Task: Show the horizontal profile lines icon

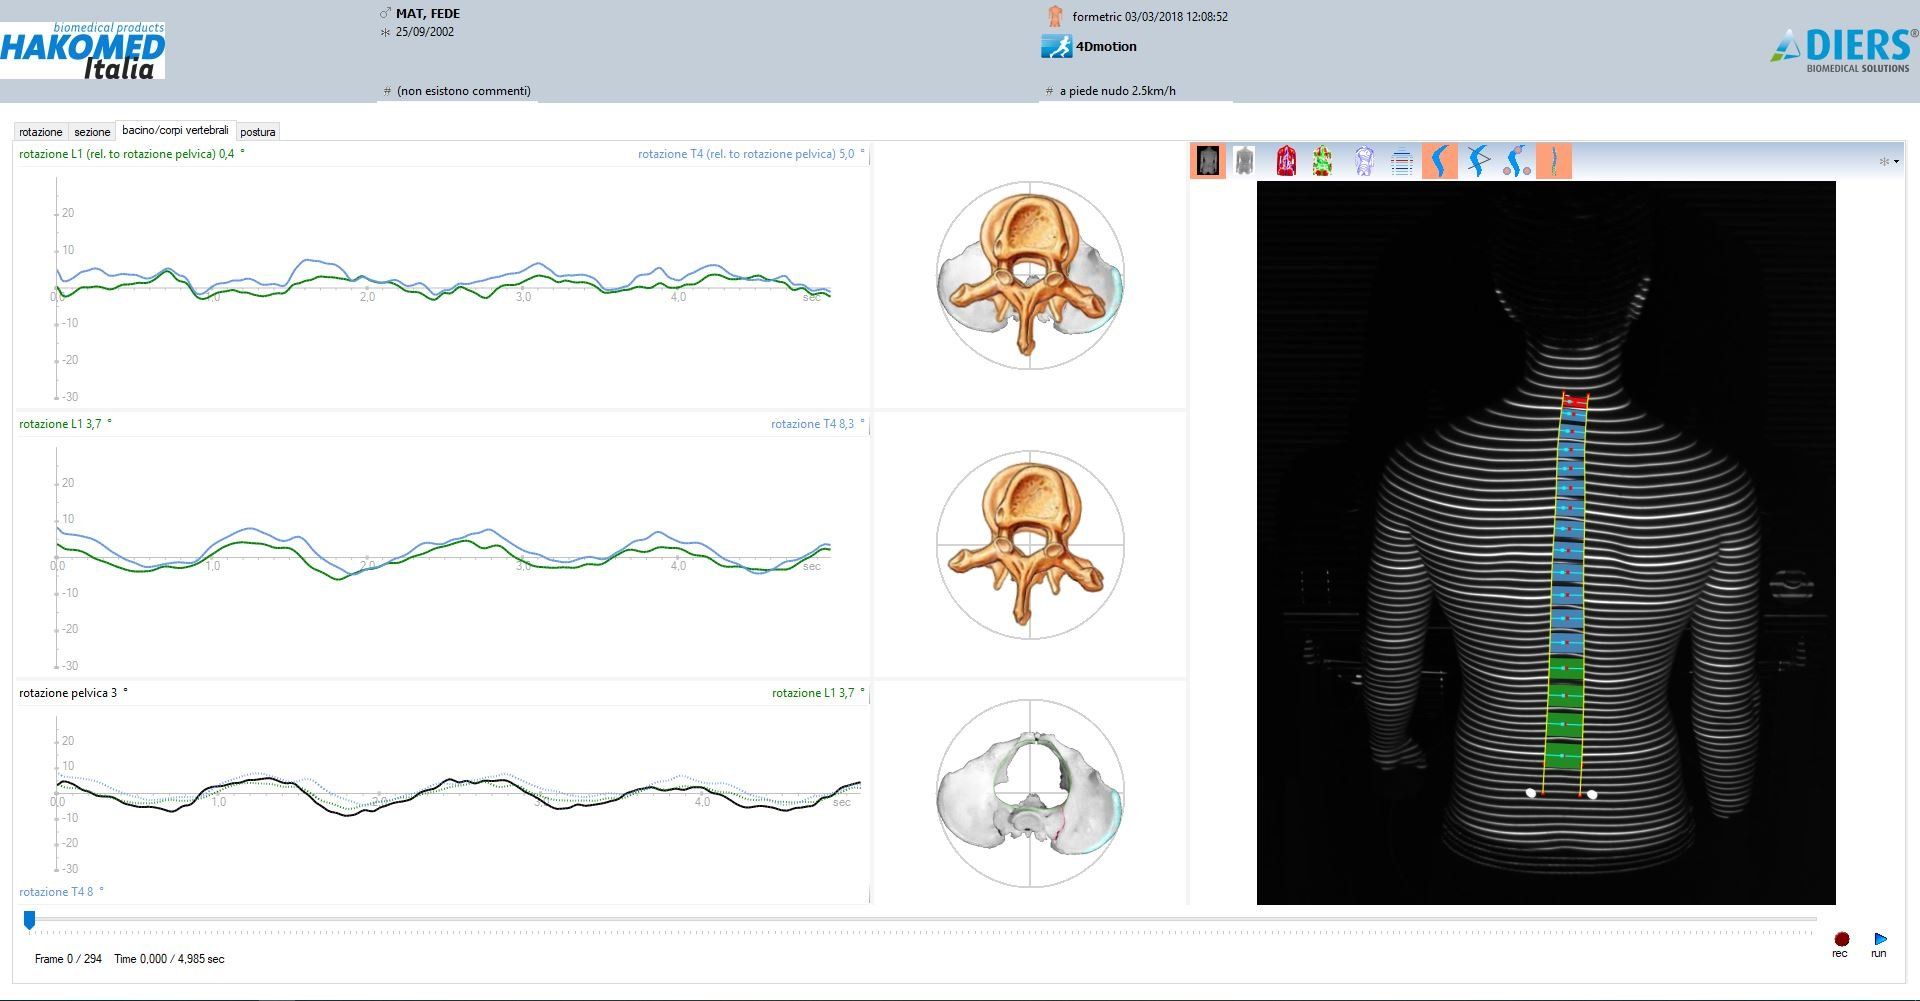Action: click(1402, 161)
